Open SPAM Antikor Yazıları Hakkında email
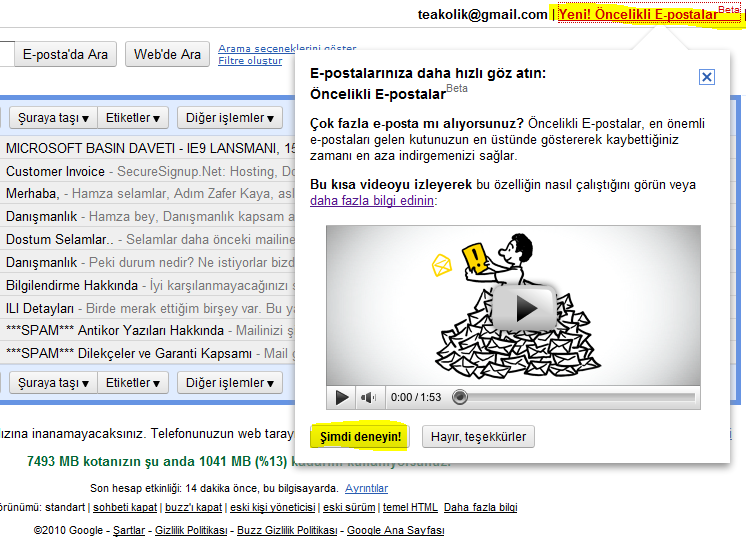 (x=147, y=330)
